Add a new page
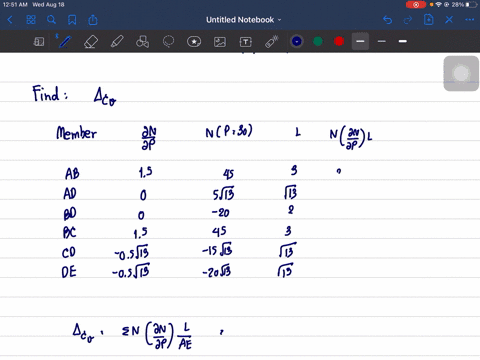The image size is (480, 360). click(x=428, y=20)
